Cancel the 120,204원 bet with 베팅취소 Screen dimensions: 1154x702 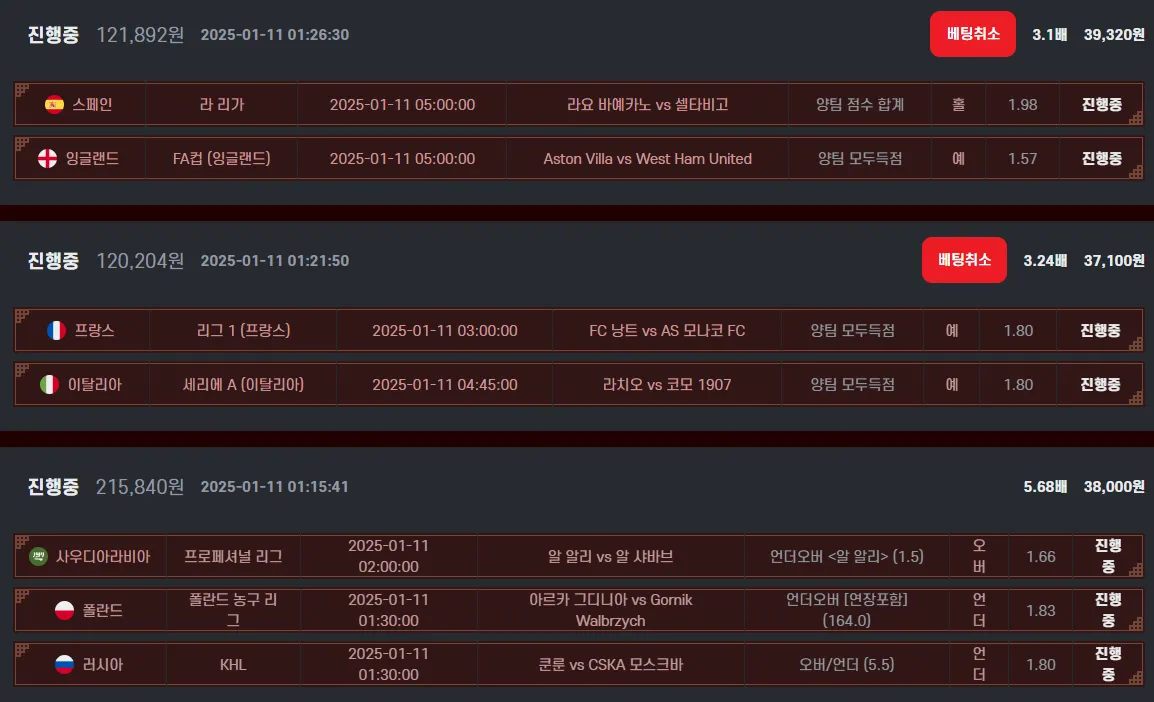pyautogui.click(x=964, y=260)
